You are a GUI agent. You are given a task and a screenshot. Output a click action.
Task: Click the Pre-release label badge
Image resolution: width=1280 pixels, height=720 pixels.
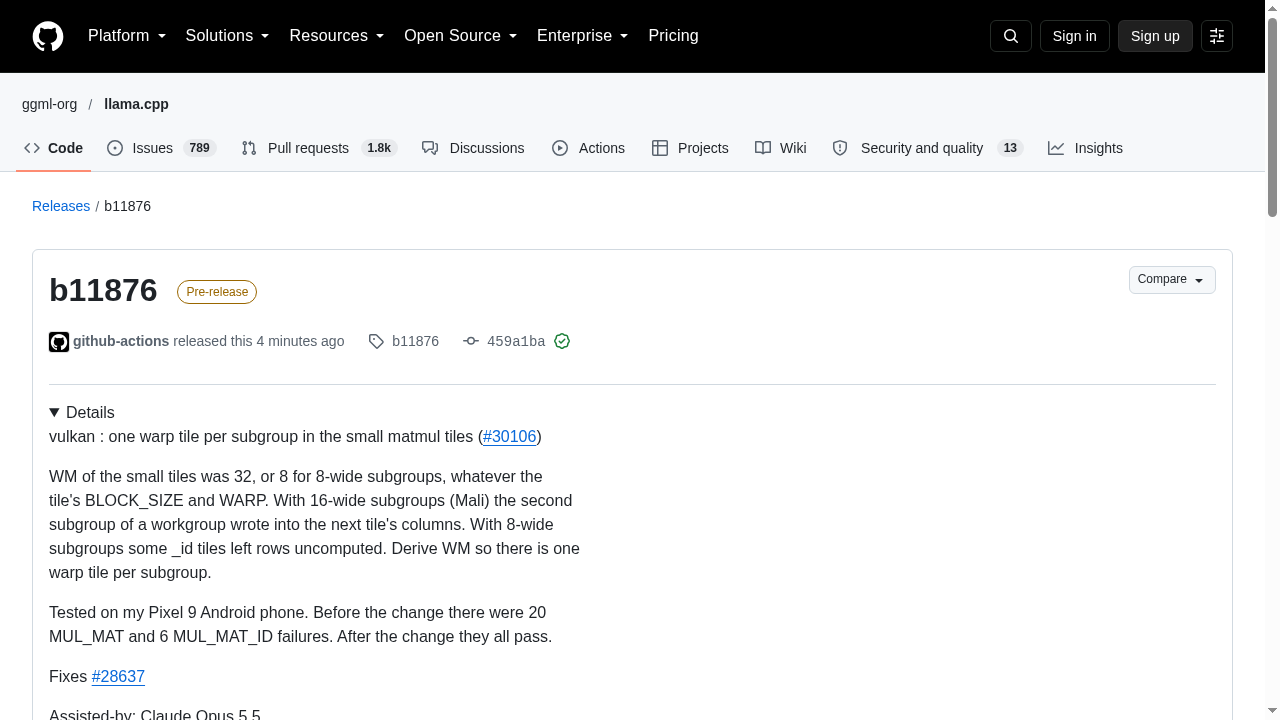tap(217, 292)
